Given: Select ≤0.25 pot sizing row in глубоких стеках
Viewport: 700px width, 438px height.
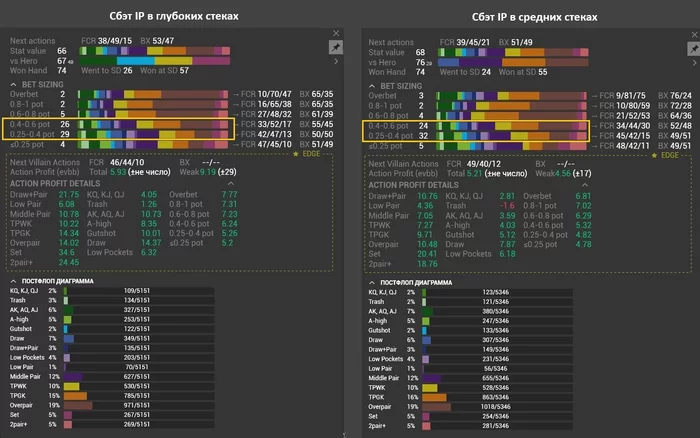Looking at the screenshot, I should click(x=118, y=144).
